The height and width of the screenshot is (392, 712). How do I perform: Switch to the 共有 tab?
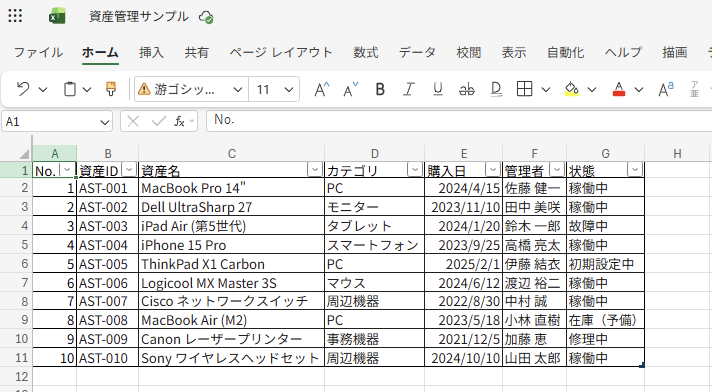[x=197, y=53]
